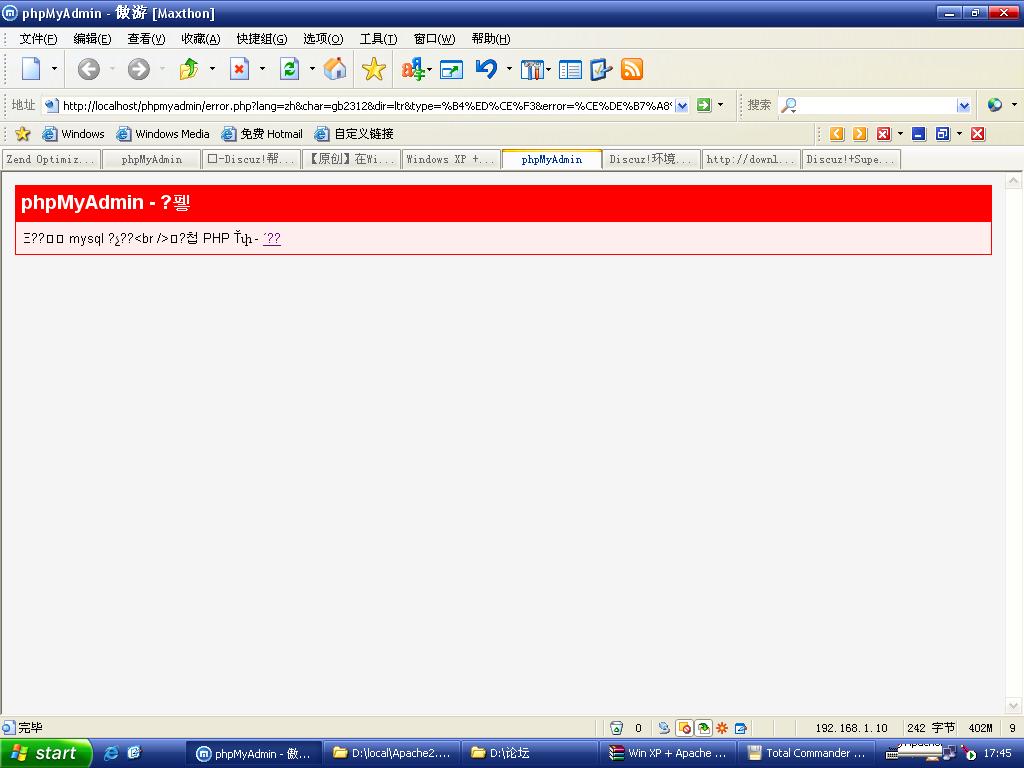The width and height of the screenshot is (1024, 768).
Task: Open the 帮助(H) menu
Action: [490, 39]
